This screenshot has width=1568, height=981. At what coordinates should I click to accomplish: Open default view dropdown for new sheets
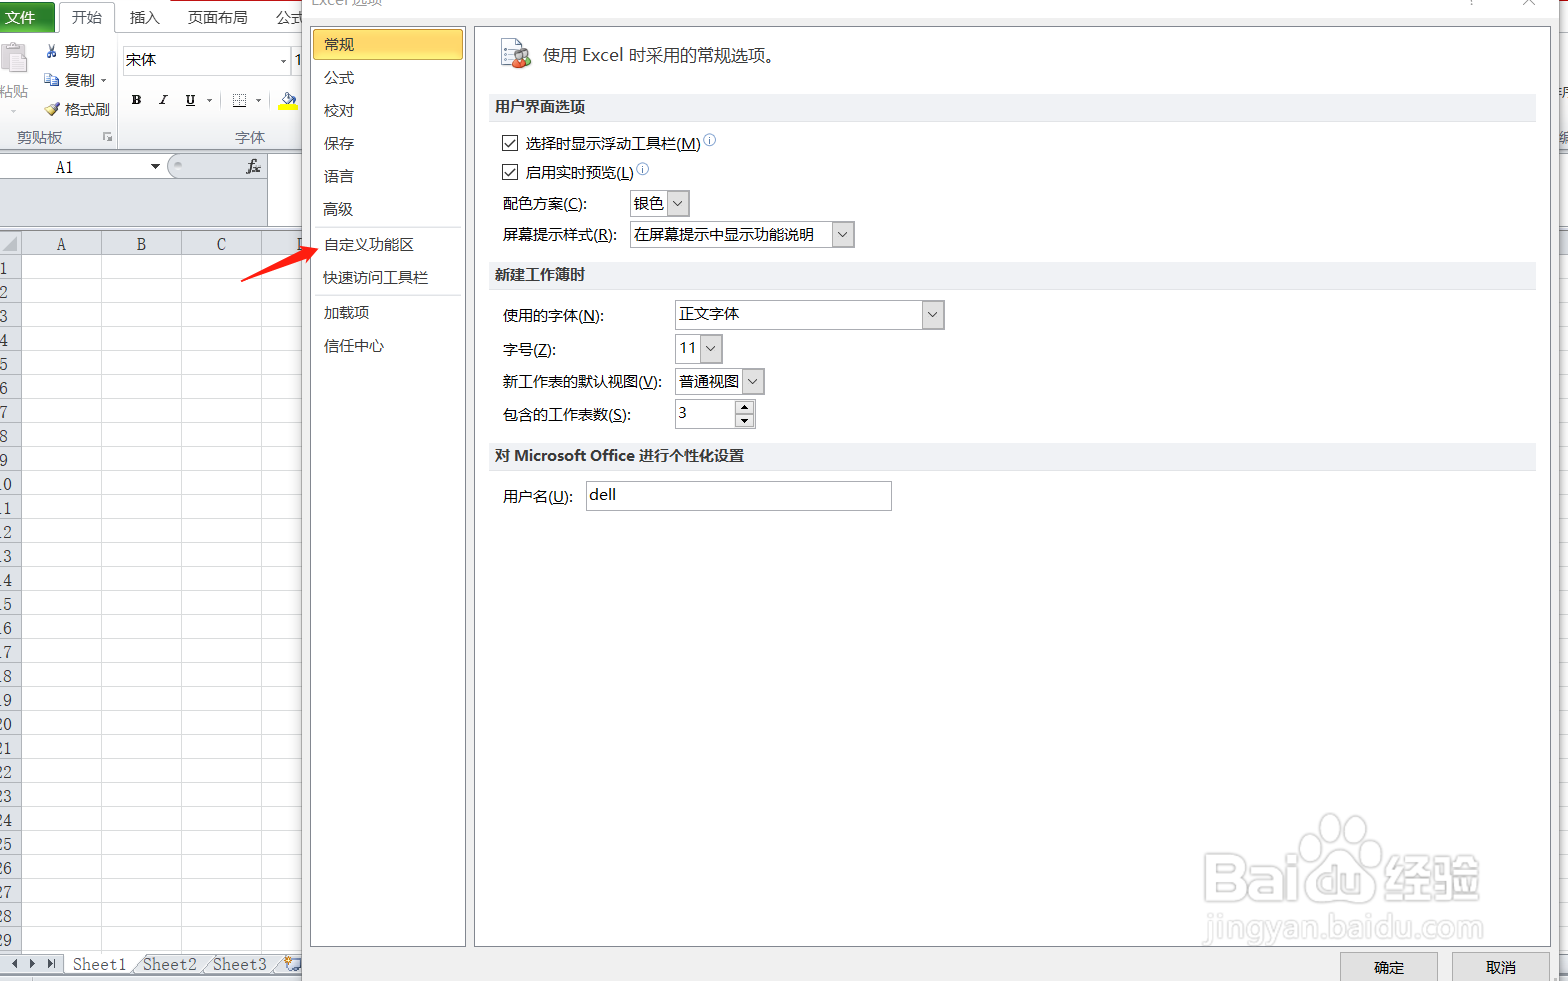[x=754, y=381]
